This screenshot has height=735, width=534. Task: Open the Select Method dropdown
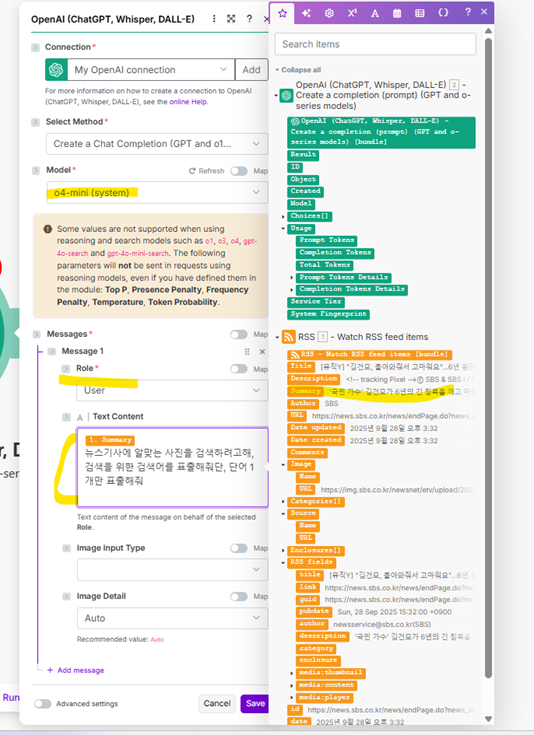coord(157,144)
